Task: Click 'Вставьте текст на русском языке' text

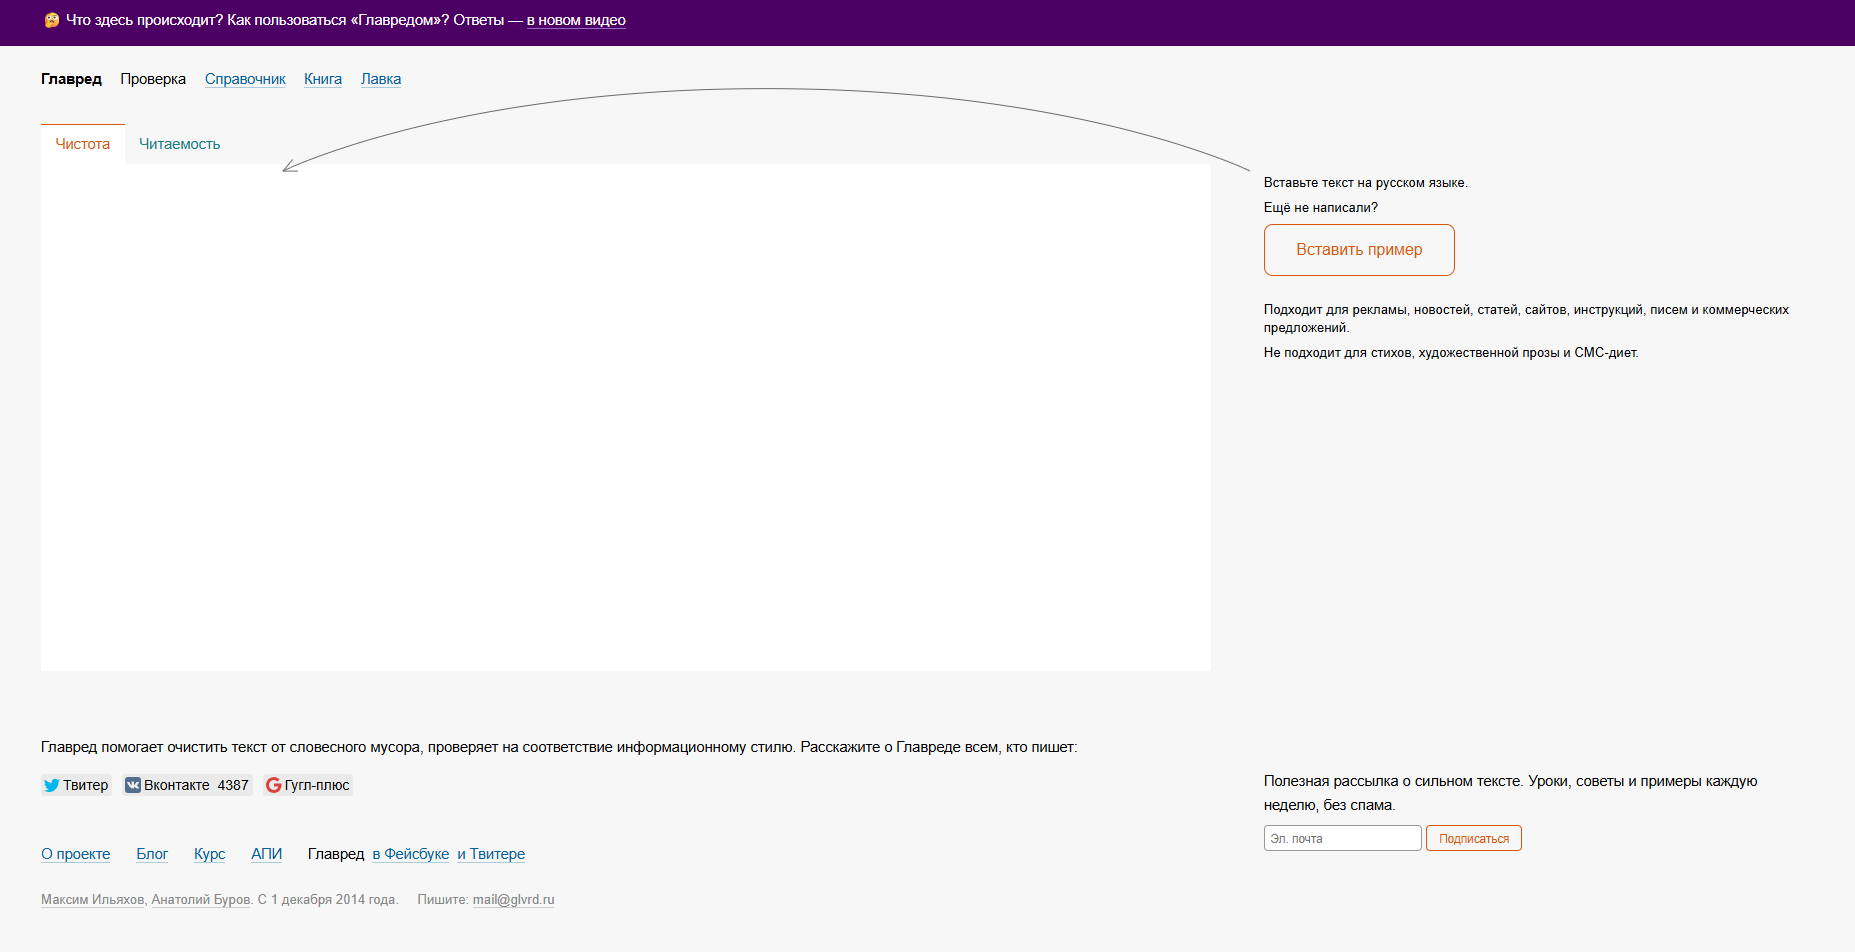Action: tap(1366, 183)
